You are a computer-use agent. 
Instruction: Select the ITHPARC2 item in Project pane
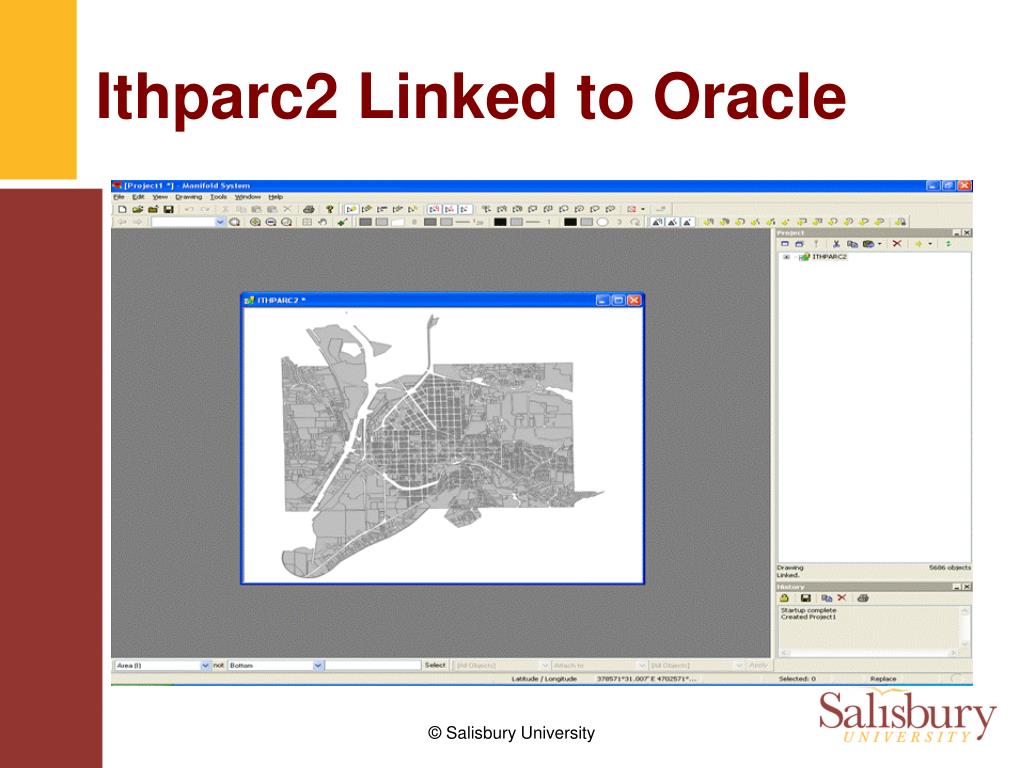point(829,257)
